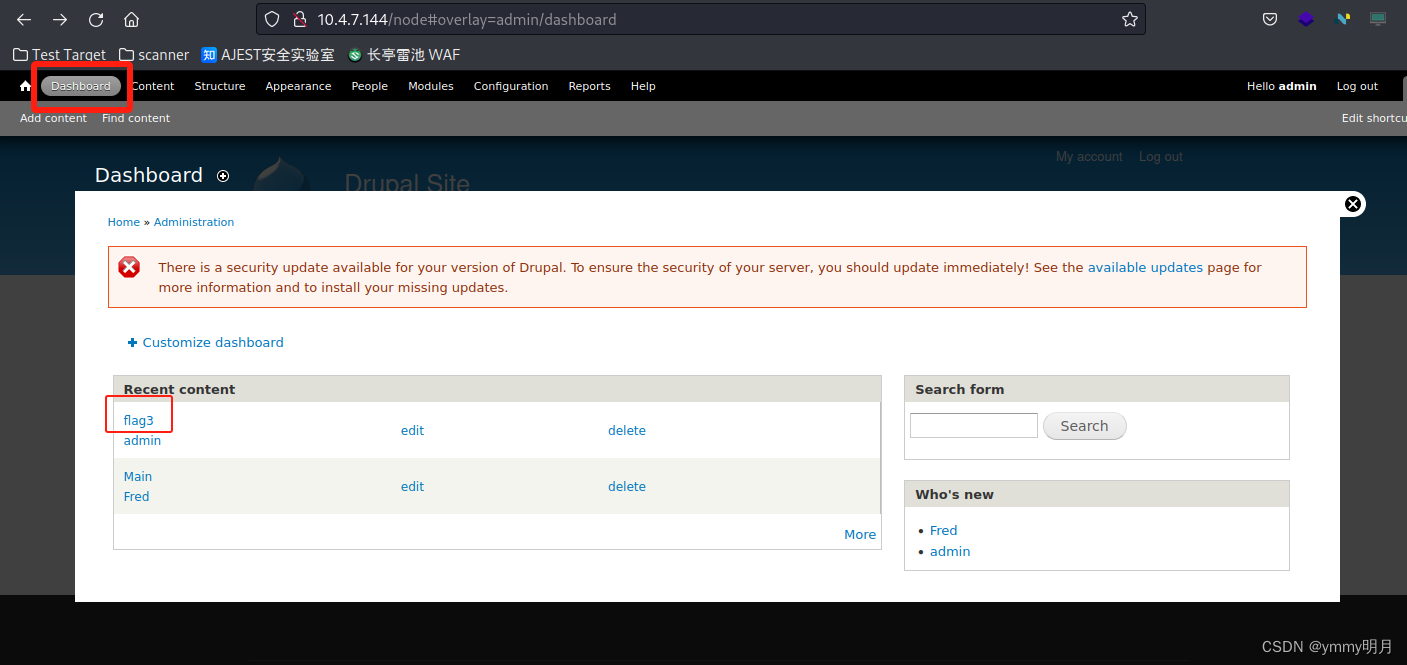Click the More link under Recent content

pyautogui.click(x=860, y=534)
